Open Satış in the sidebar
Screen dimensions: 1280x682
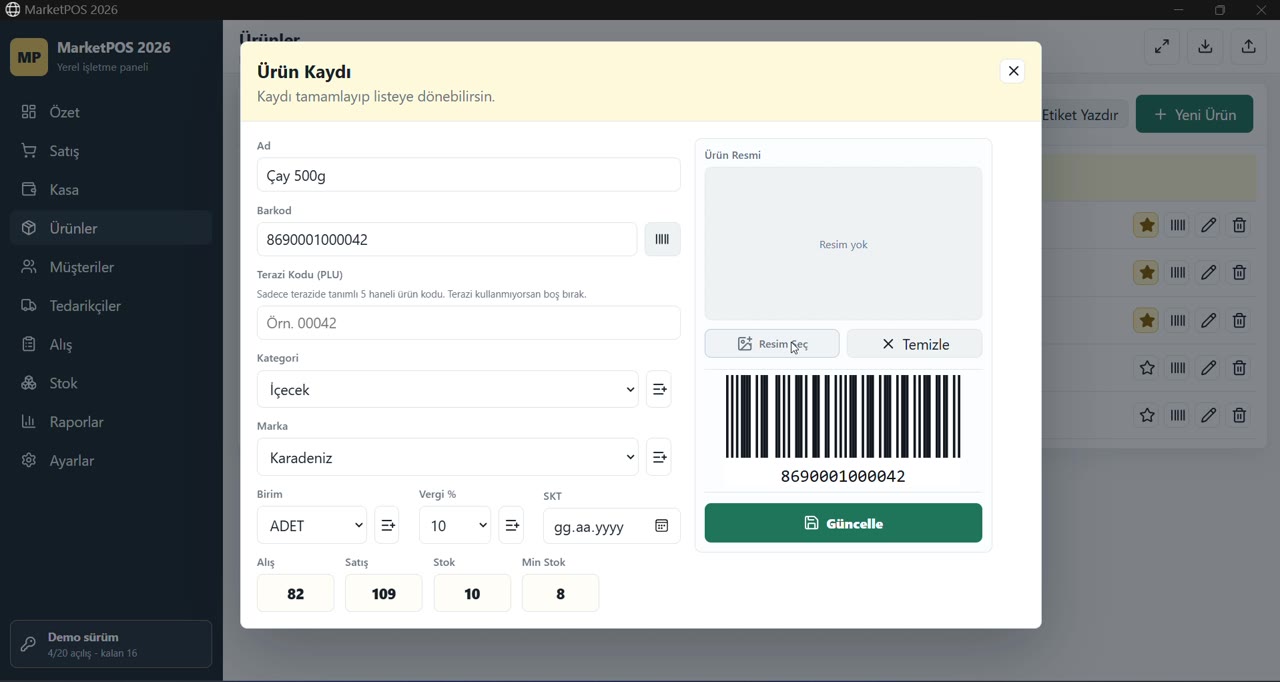click(111, 151)
